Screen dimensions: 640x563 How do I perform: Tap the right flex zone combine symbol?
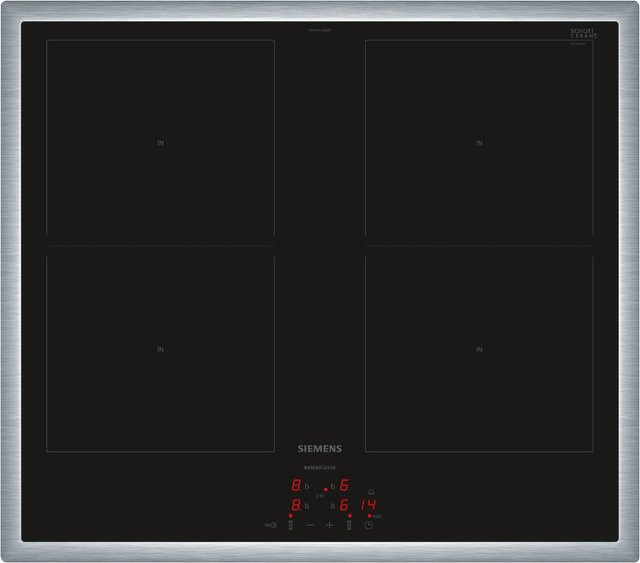pyautogui.click(x=349, y=525)
